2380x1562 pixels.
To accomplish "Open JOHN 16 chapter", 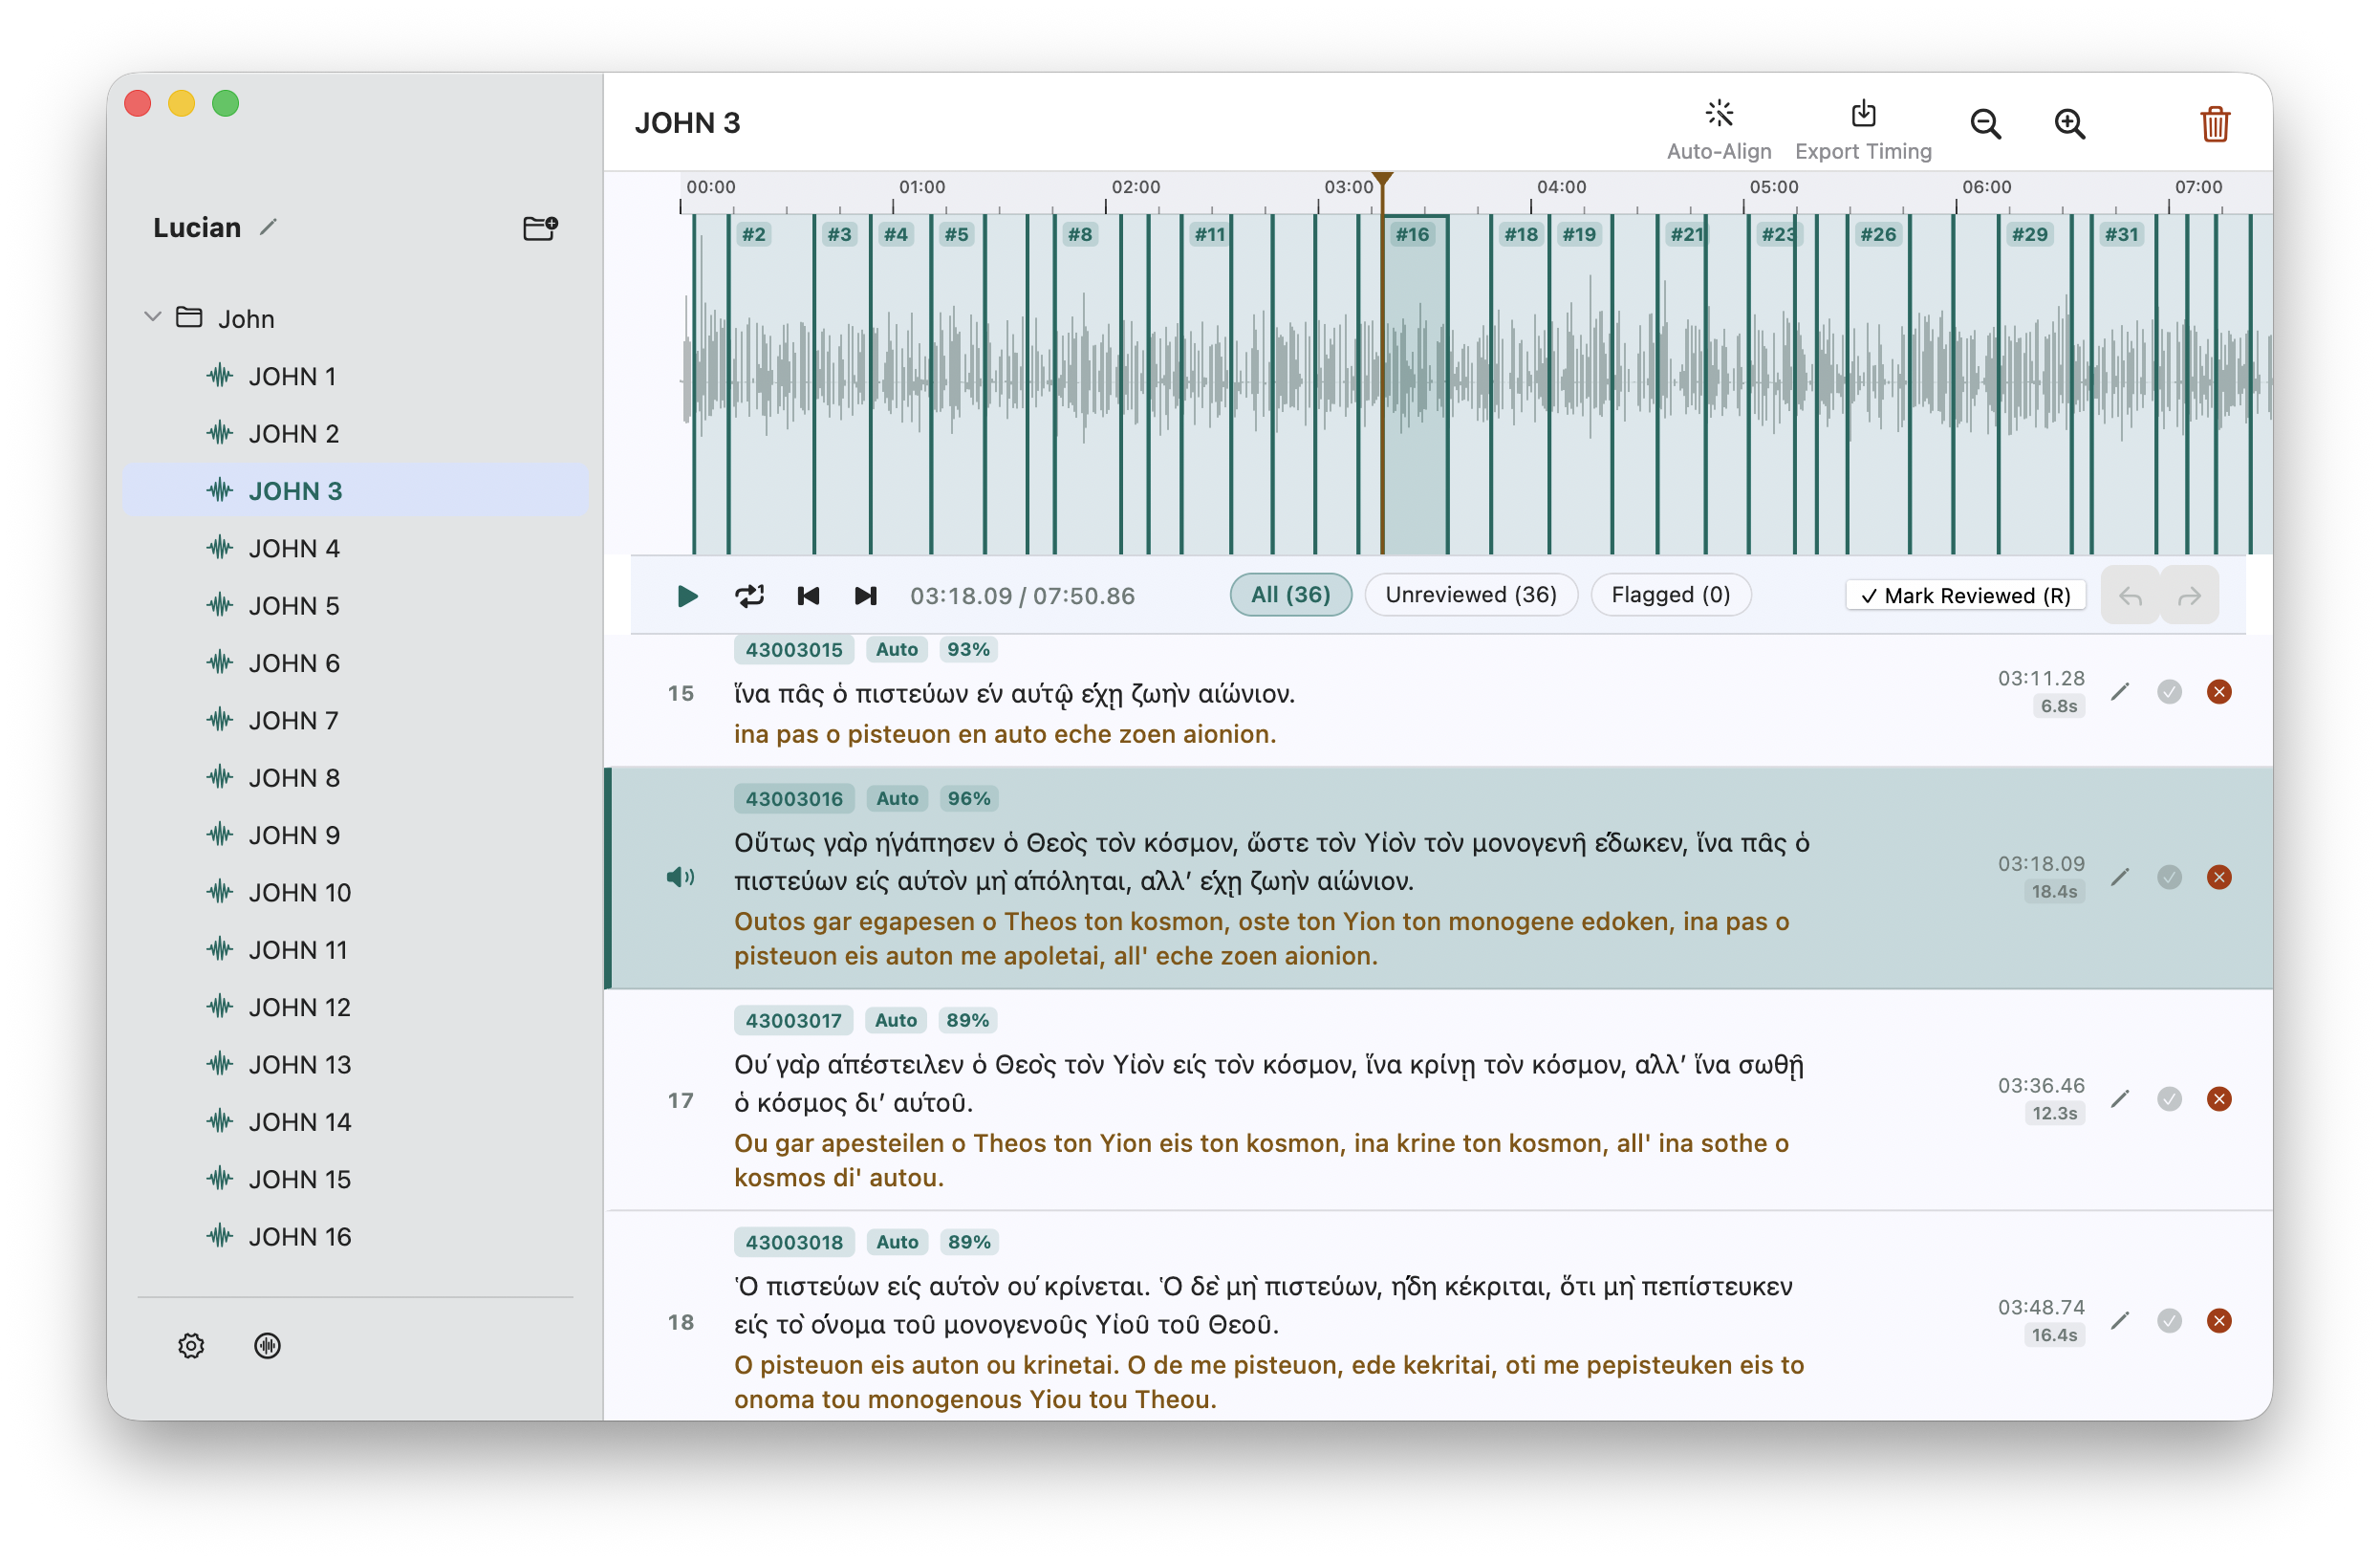I will click(355, 1236).
